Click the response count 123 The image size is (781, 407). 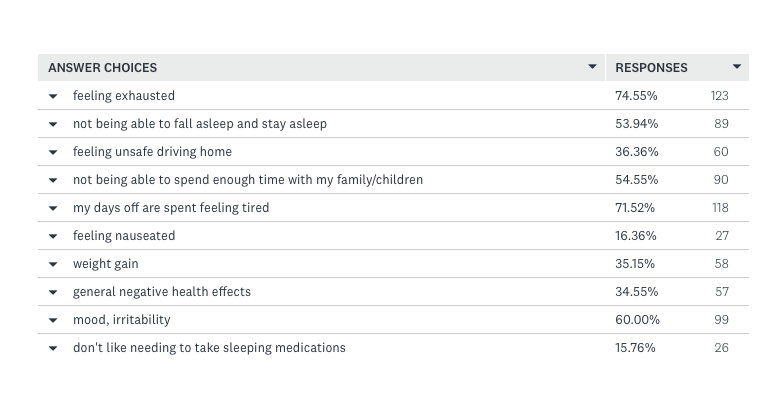pyautogui.click(x=718, y=96)
